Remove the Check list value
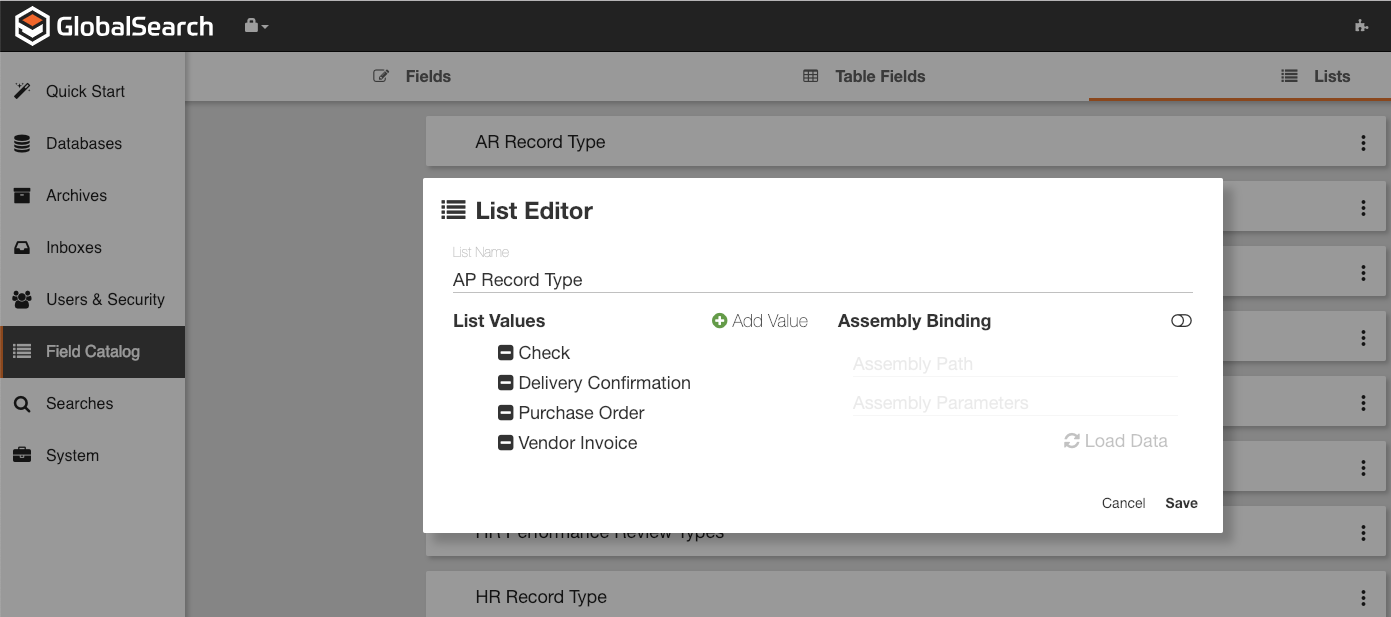1391x617 pixels. coord(505,353)
